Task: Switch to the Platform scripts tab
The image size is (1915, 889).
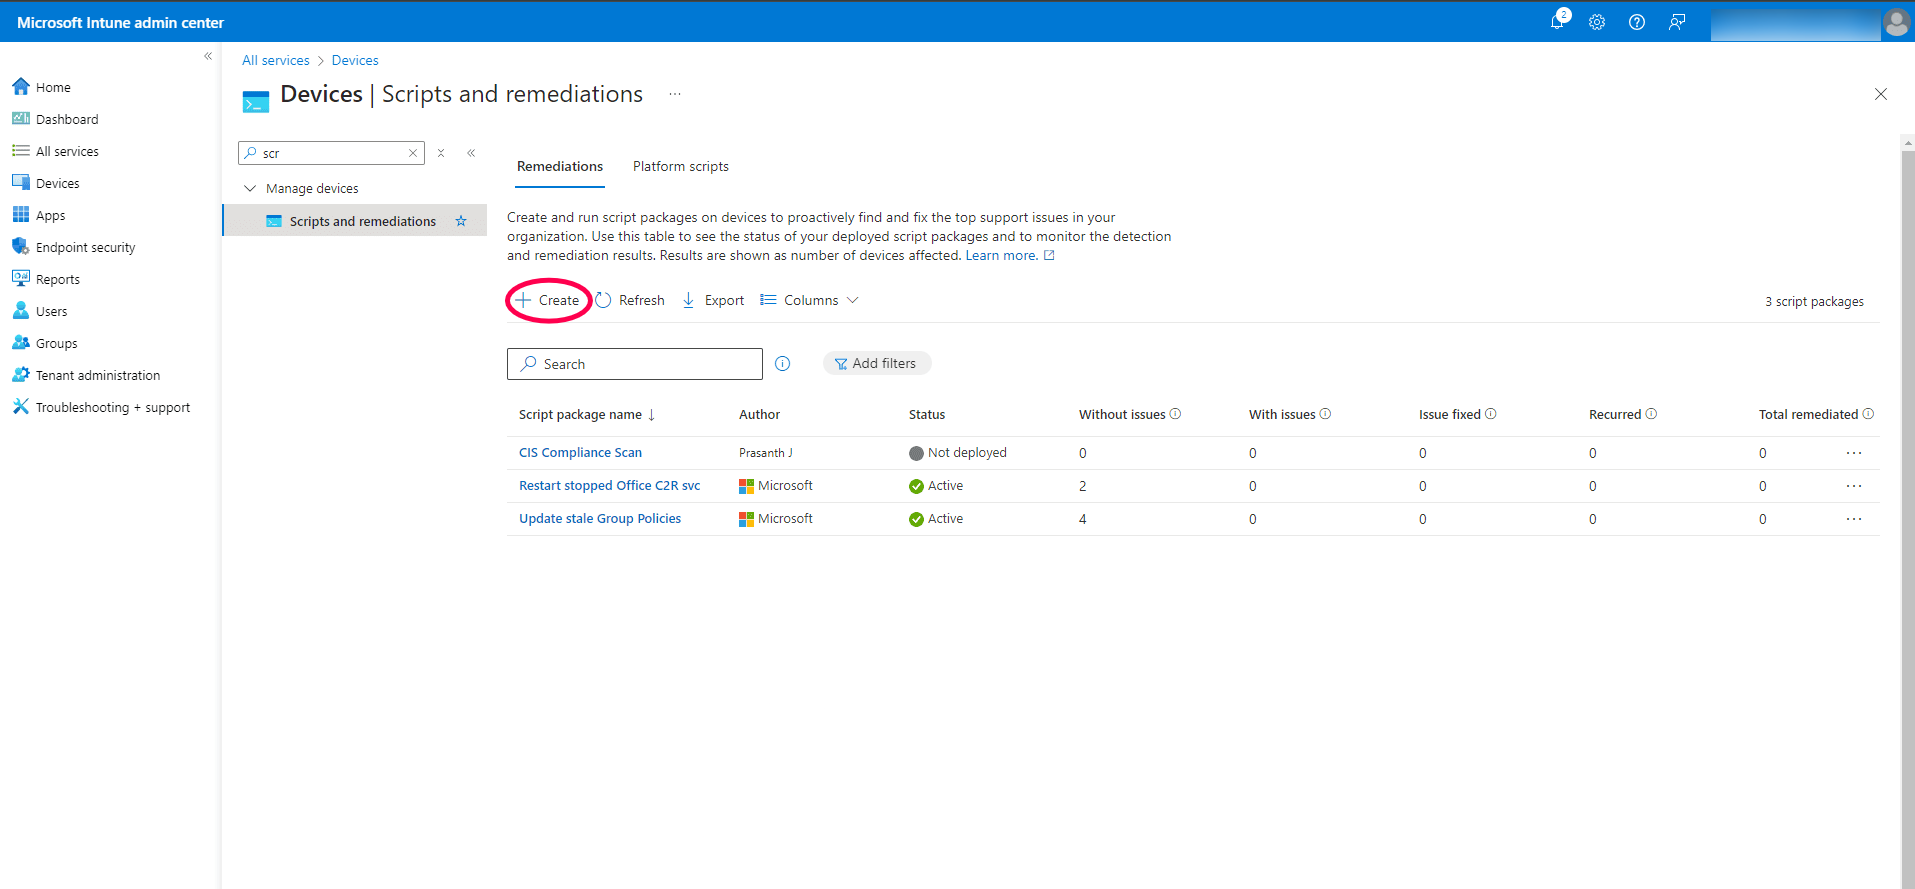Action: (x=681, y=166)
